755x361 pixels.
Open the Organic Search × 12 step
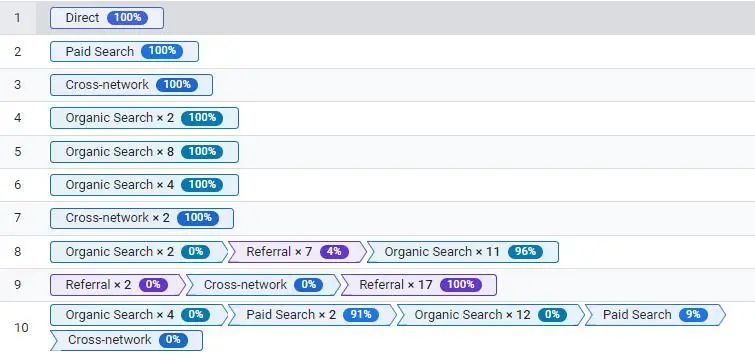click(x=491, y=315)
